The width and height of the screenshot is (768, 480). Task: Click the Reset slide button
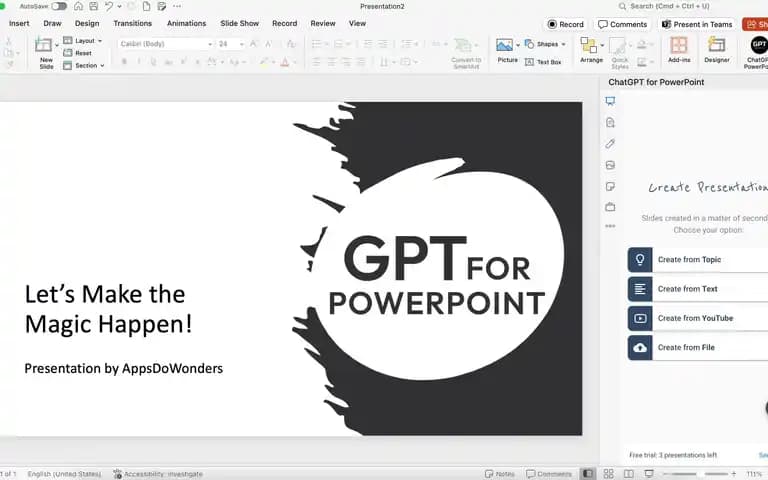coord(77,53)
